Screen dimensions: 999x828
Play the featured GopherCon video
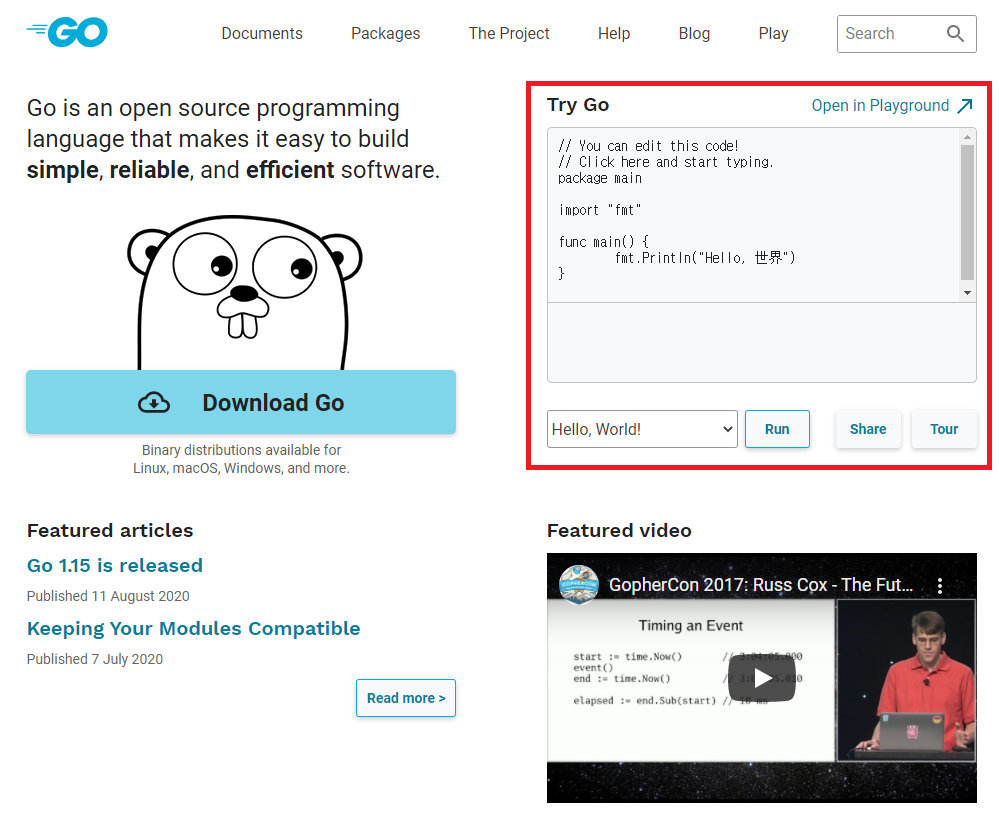pyautogui.click(x=762, y=678)
